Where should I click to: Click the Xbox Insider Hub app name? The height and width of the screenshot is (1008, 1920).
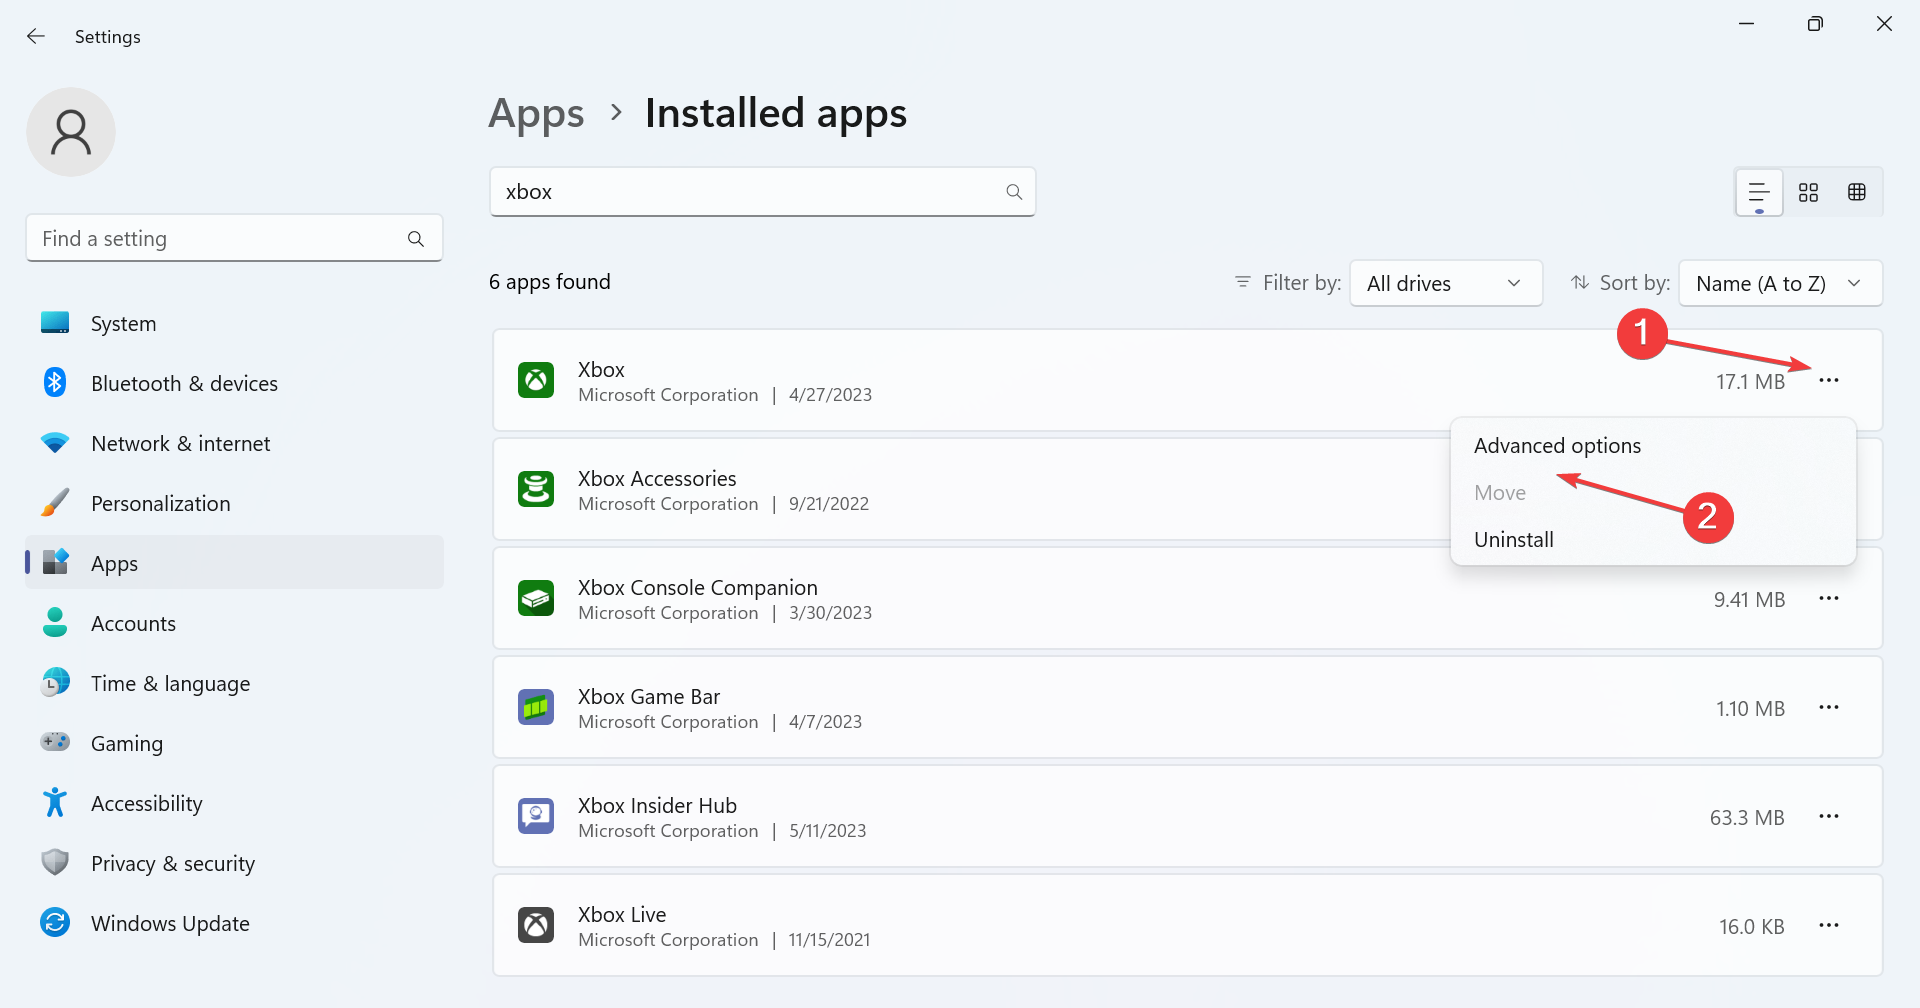[657, 806]
